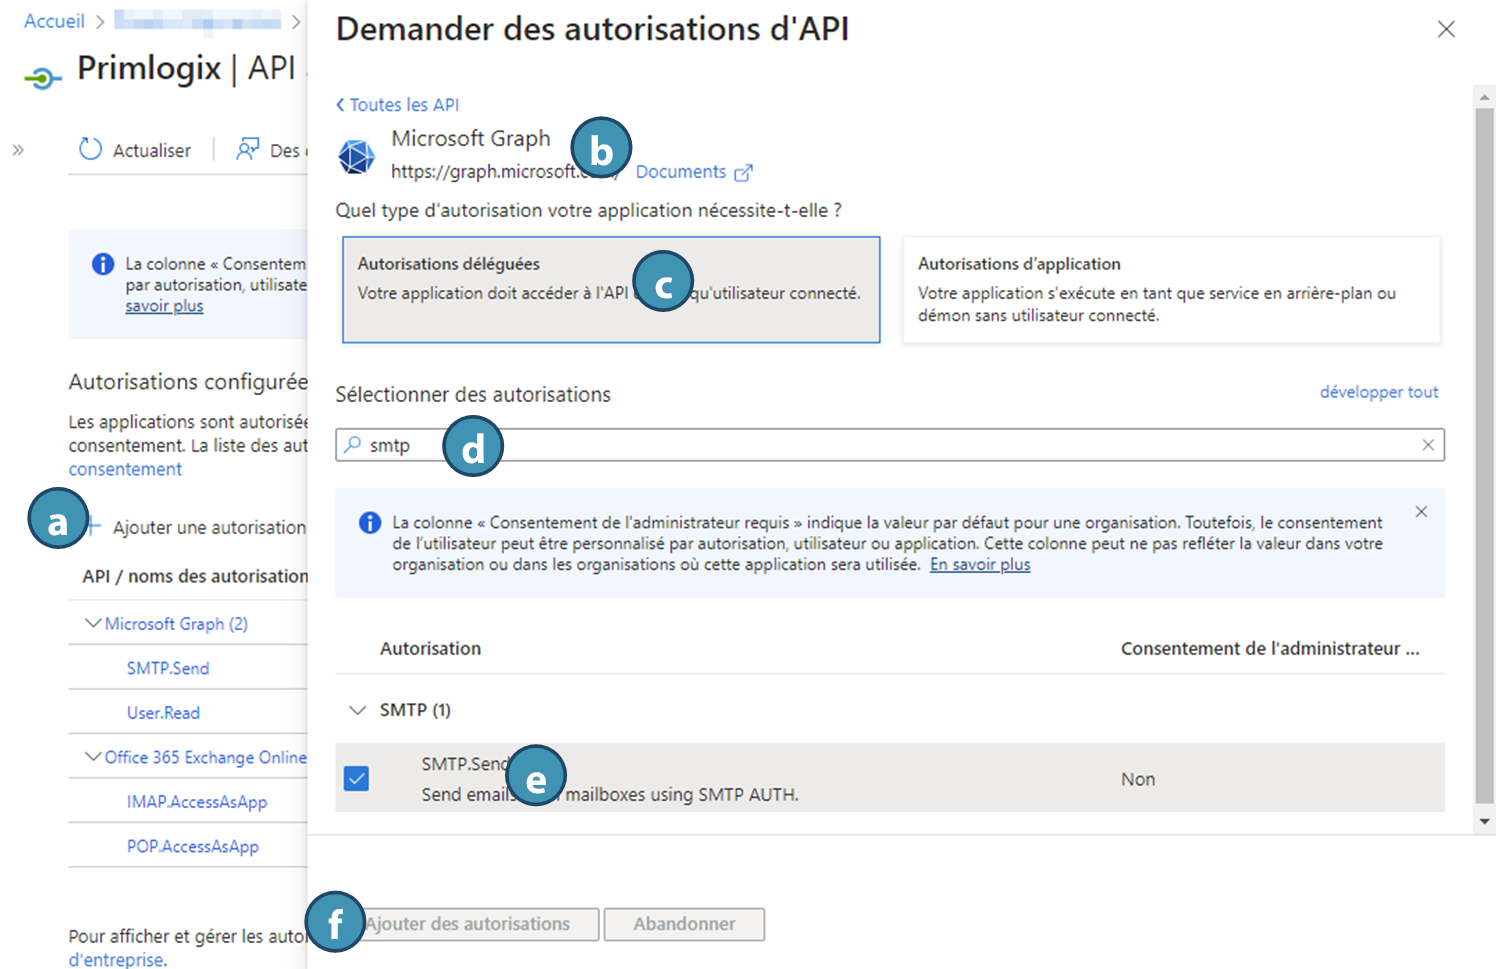Select Autorisations d'application option
The height and width of the screenshot is (969, 1496).
click(x=1171, y=290)
